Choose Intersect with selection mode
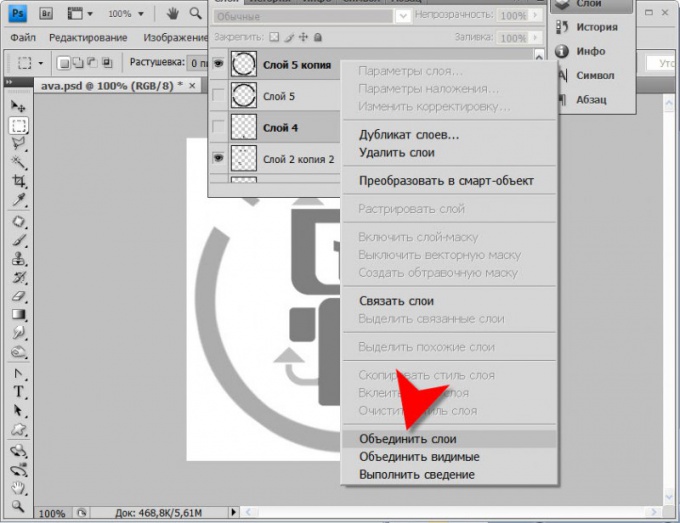Viewport: 680px width, 523px height. (107, 63)
